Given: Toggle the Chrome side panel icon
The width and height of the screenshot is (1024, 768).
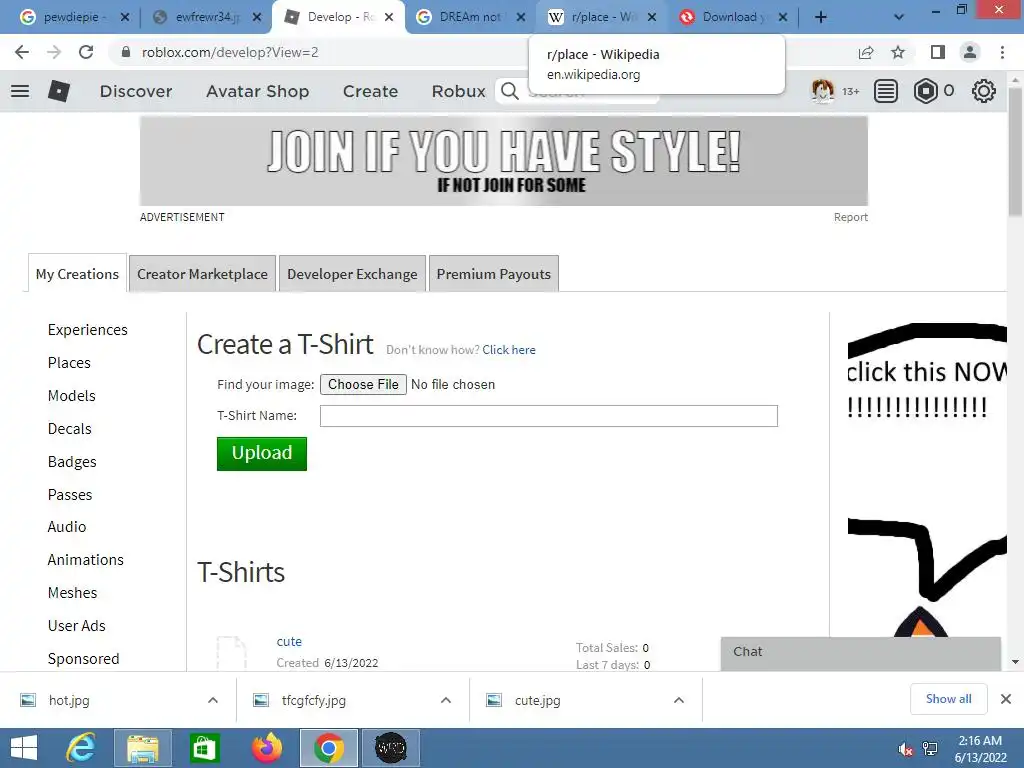Looking at the screenshot, I should pos(938,52).
